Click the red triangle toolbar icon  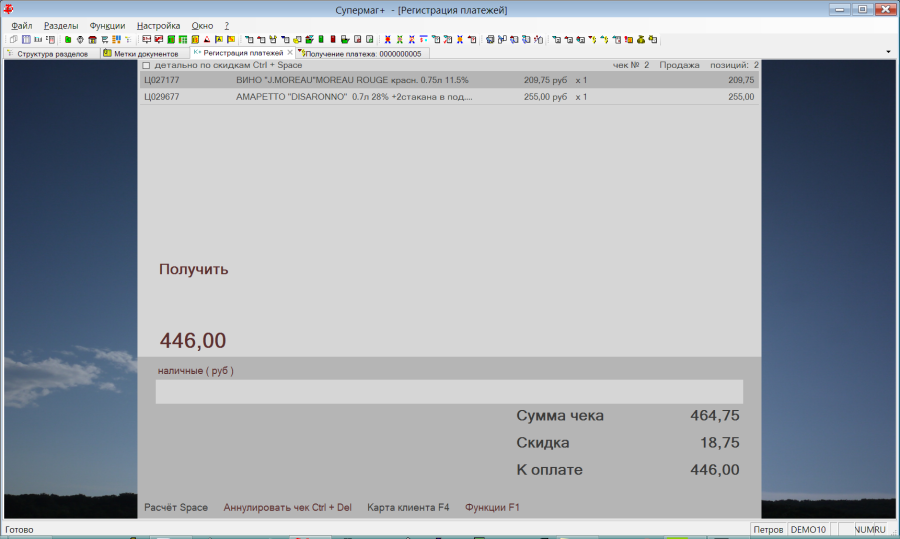coord(207,40)
